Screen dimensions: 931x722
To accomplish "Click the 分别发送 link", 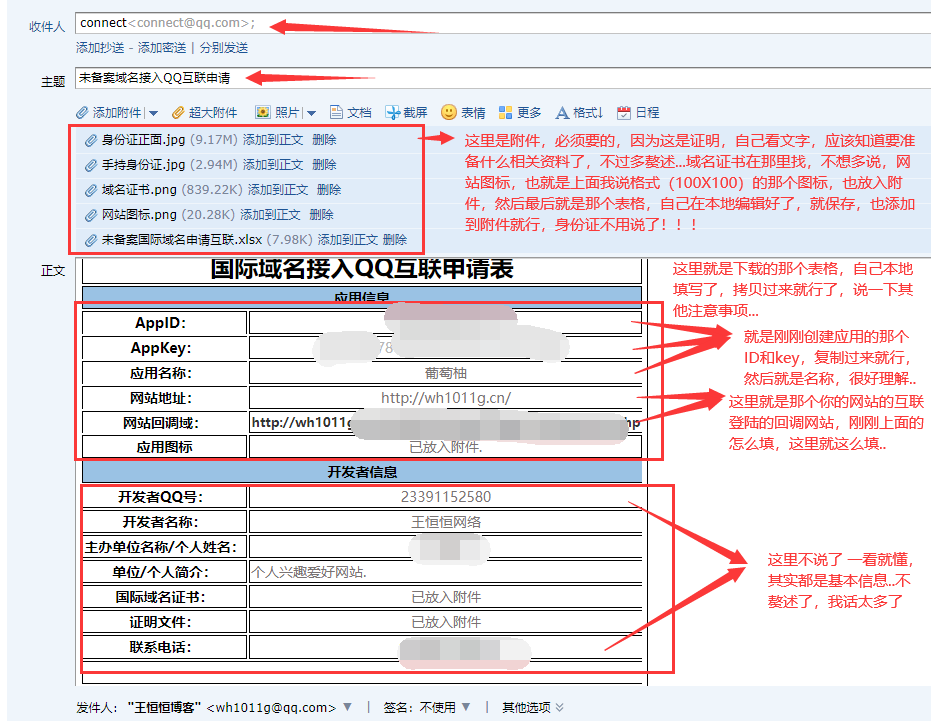I will pyautogui.click(x=224, y=48).
